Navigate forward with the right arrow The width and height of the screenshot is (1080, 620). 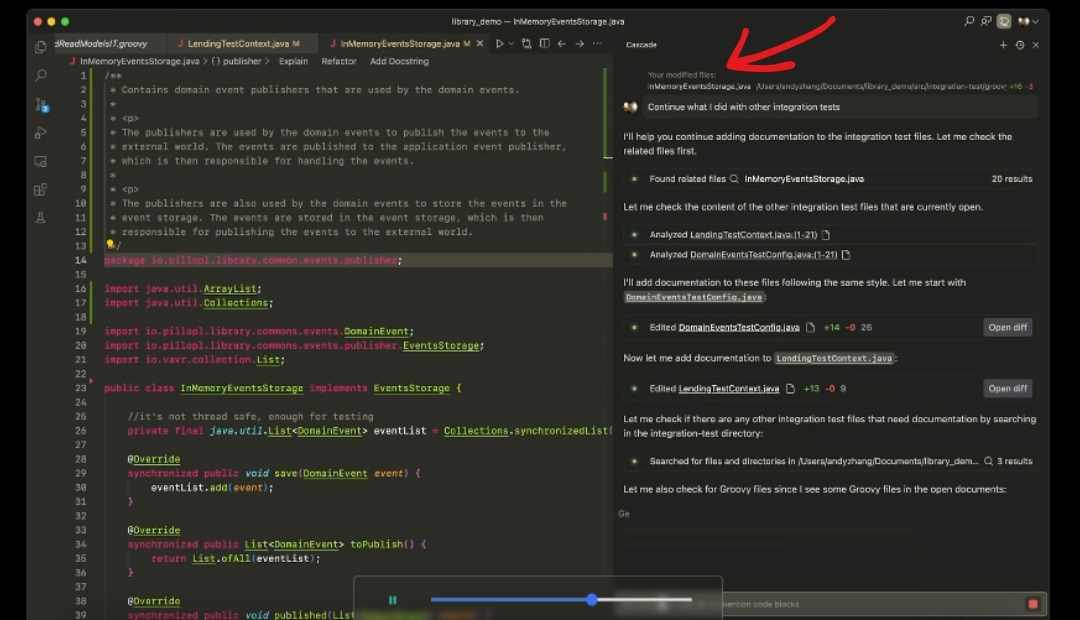[580, 43]
